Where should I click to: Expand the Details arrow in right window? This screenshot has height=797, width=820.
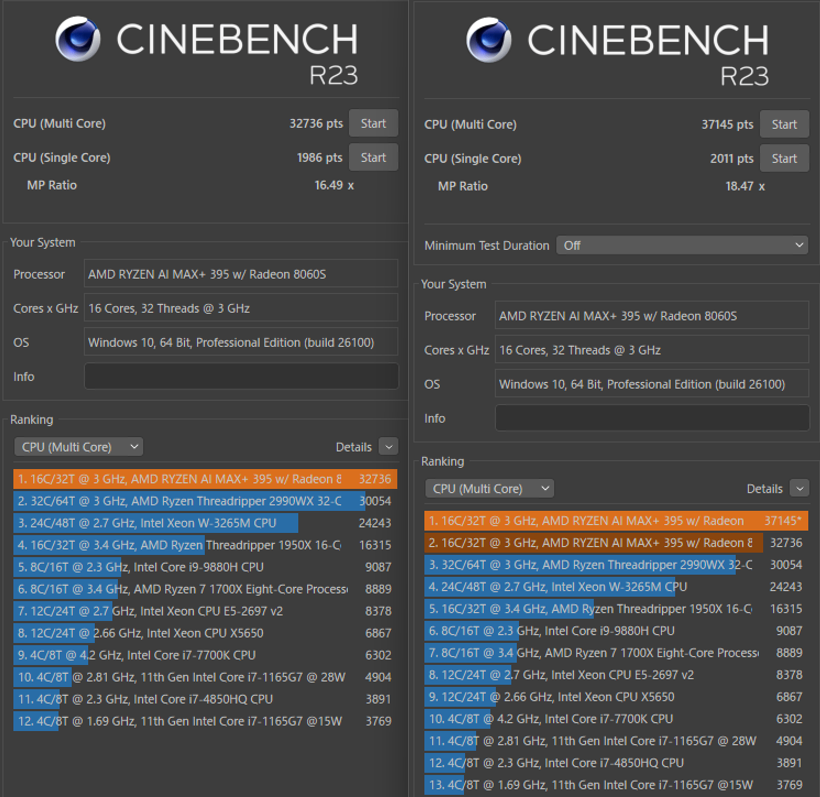[800, 488]
